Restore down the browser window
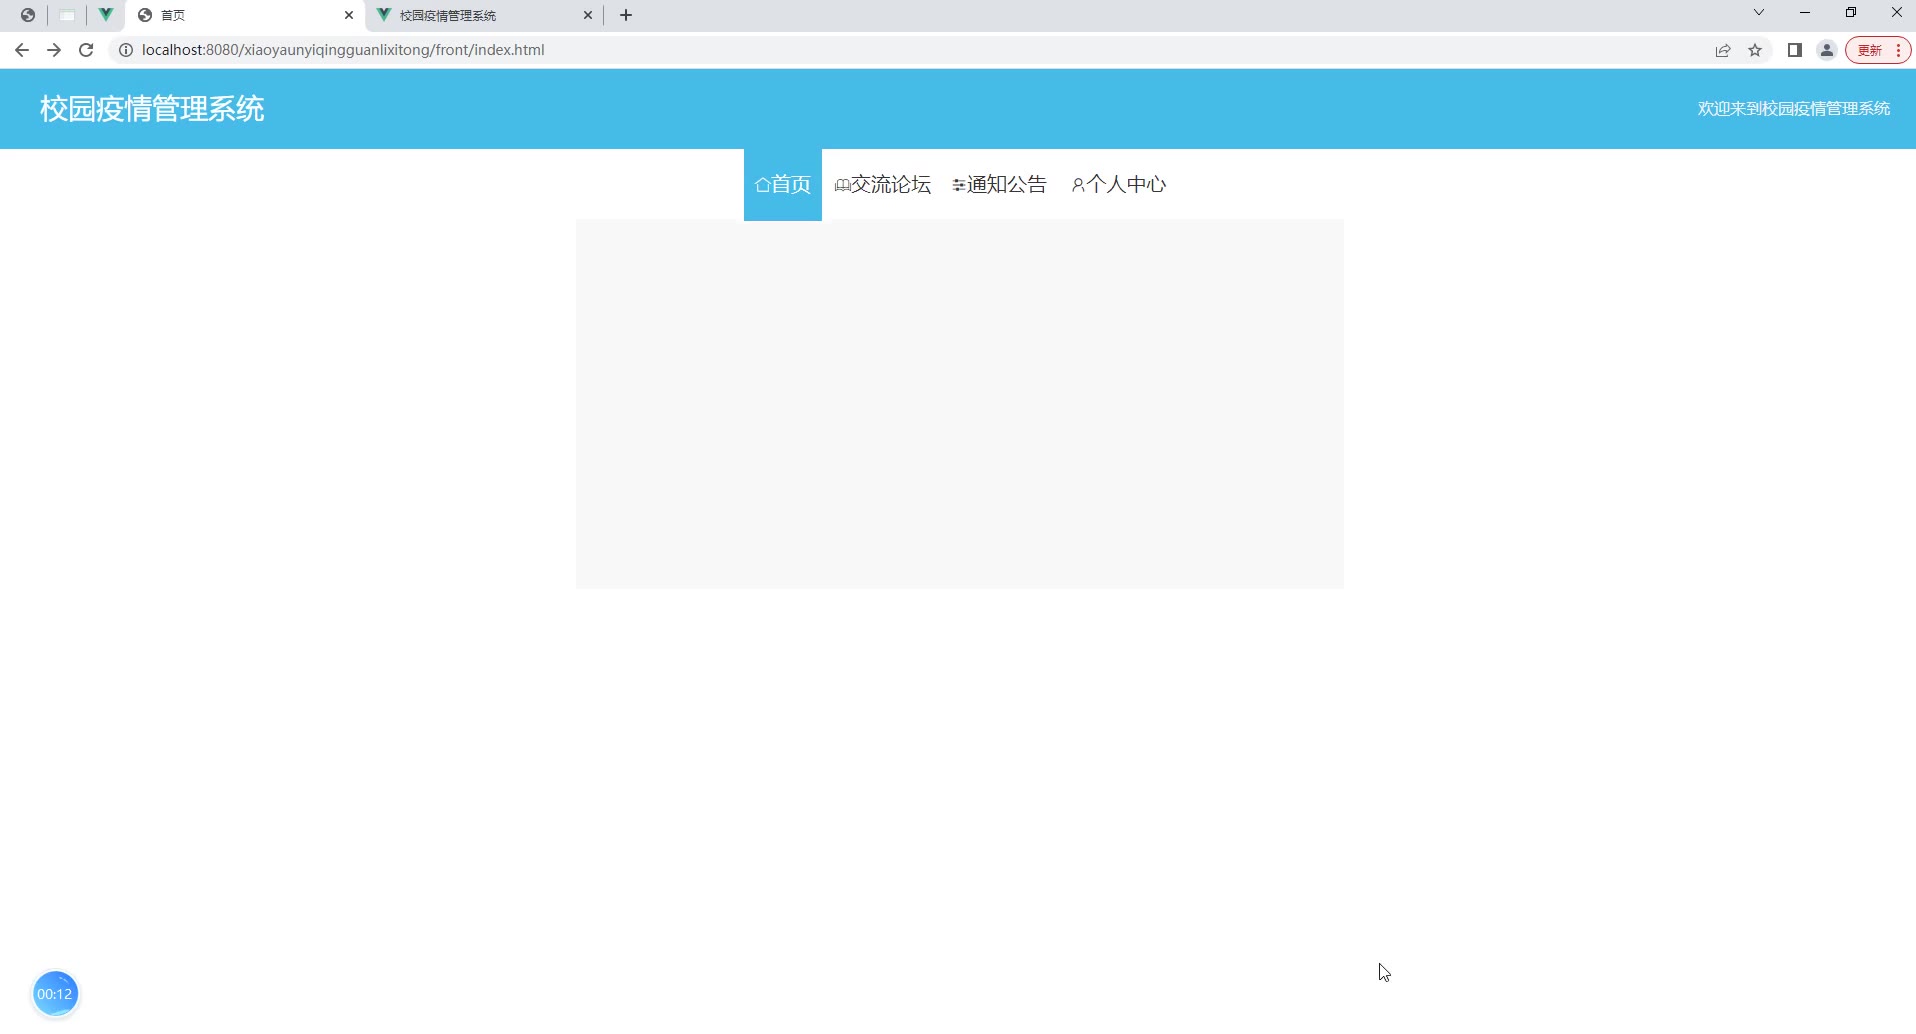This screenshot has height=1034, width=1916. (1851, 13)
